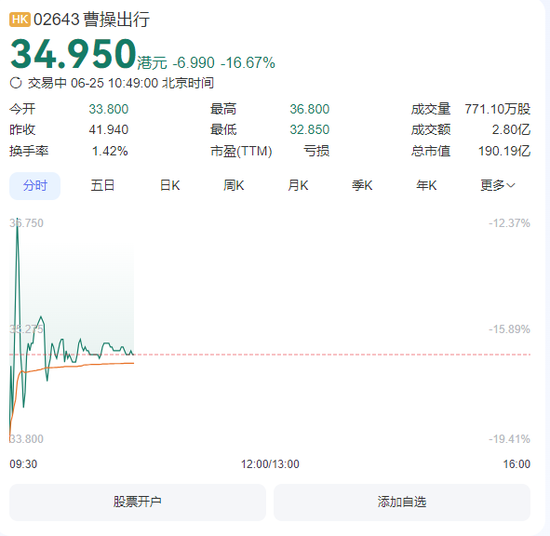Image resolution: width=550 pixels, height=536 pixels.
Task: Click the current price 34.950
Action: point(73,54)
